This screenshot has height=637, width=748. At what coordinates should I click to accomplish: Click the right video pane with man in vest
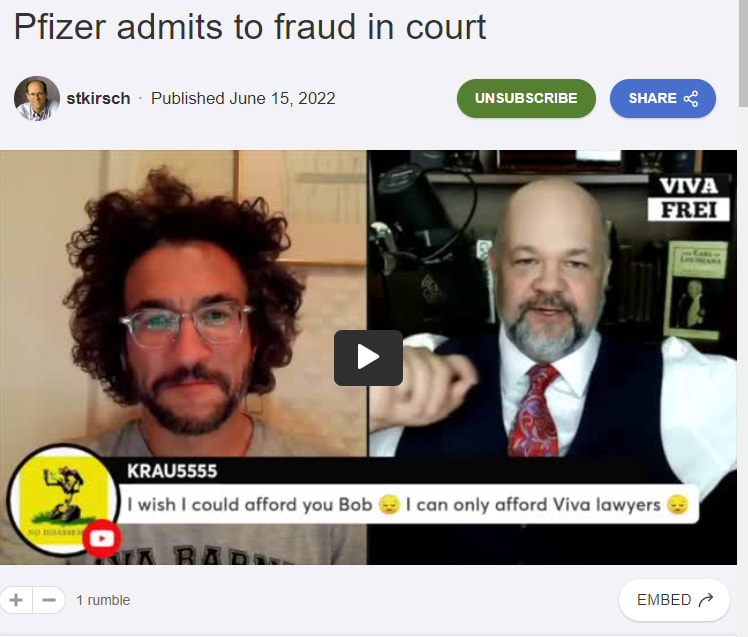click(552, 305)
